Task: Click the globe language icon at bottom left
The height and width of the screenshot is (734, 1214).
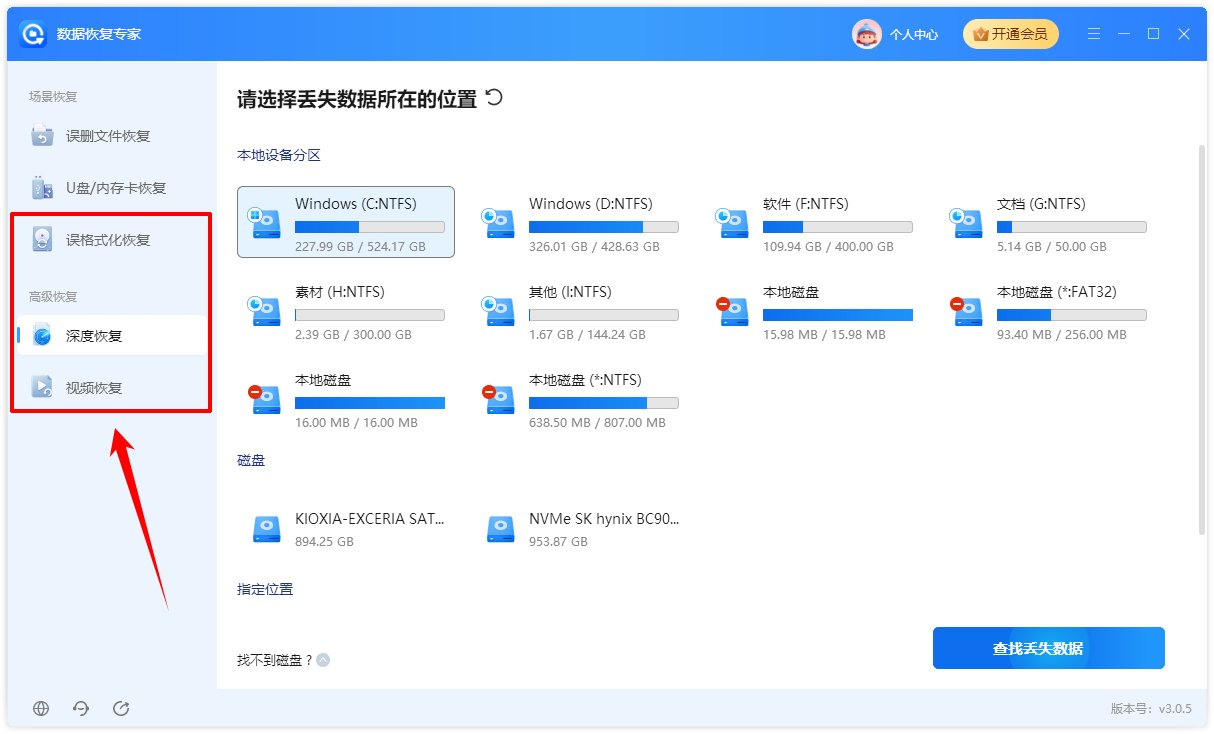Action: point(41,709)
